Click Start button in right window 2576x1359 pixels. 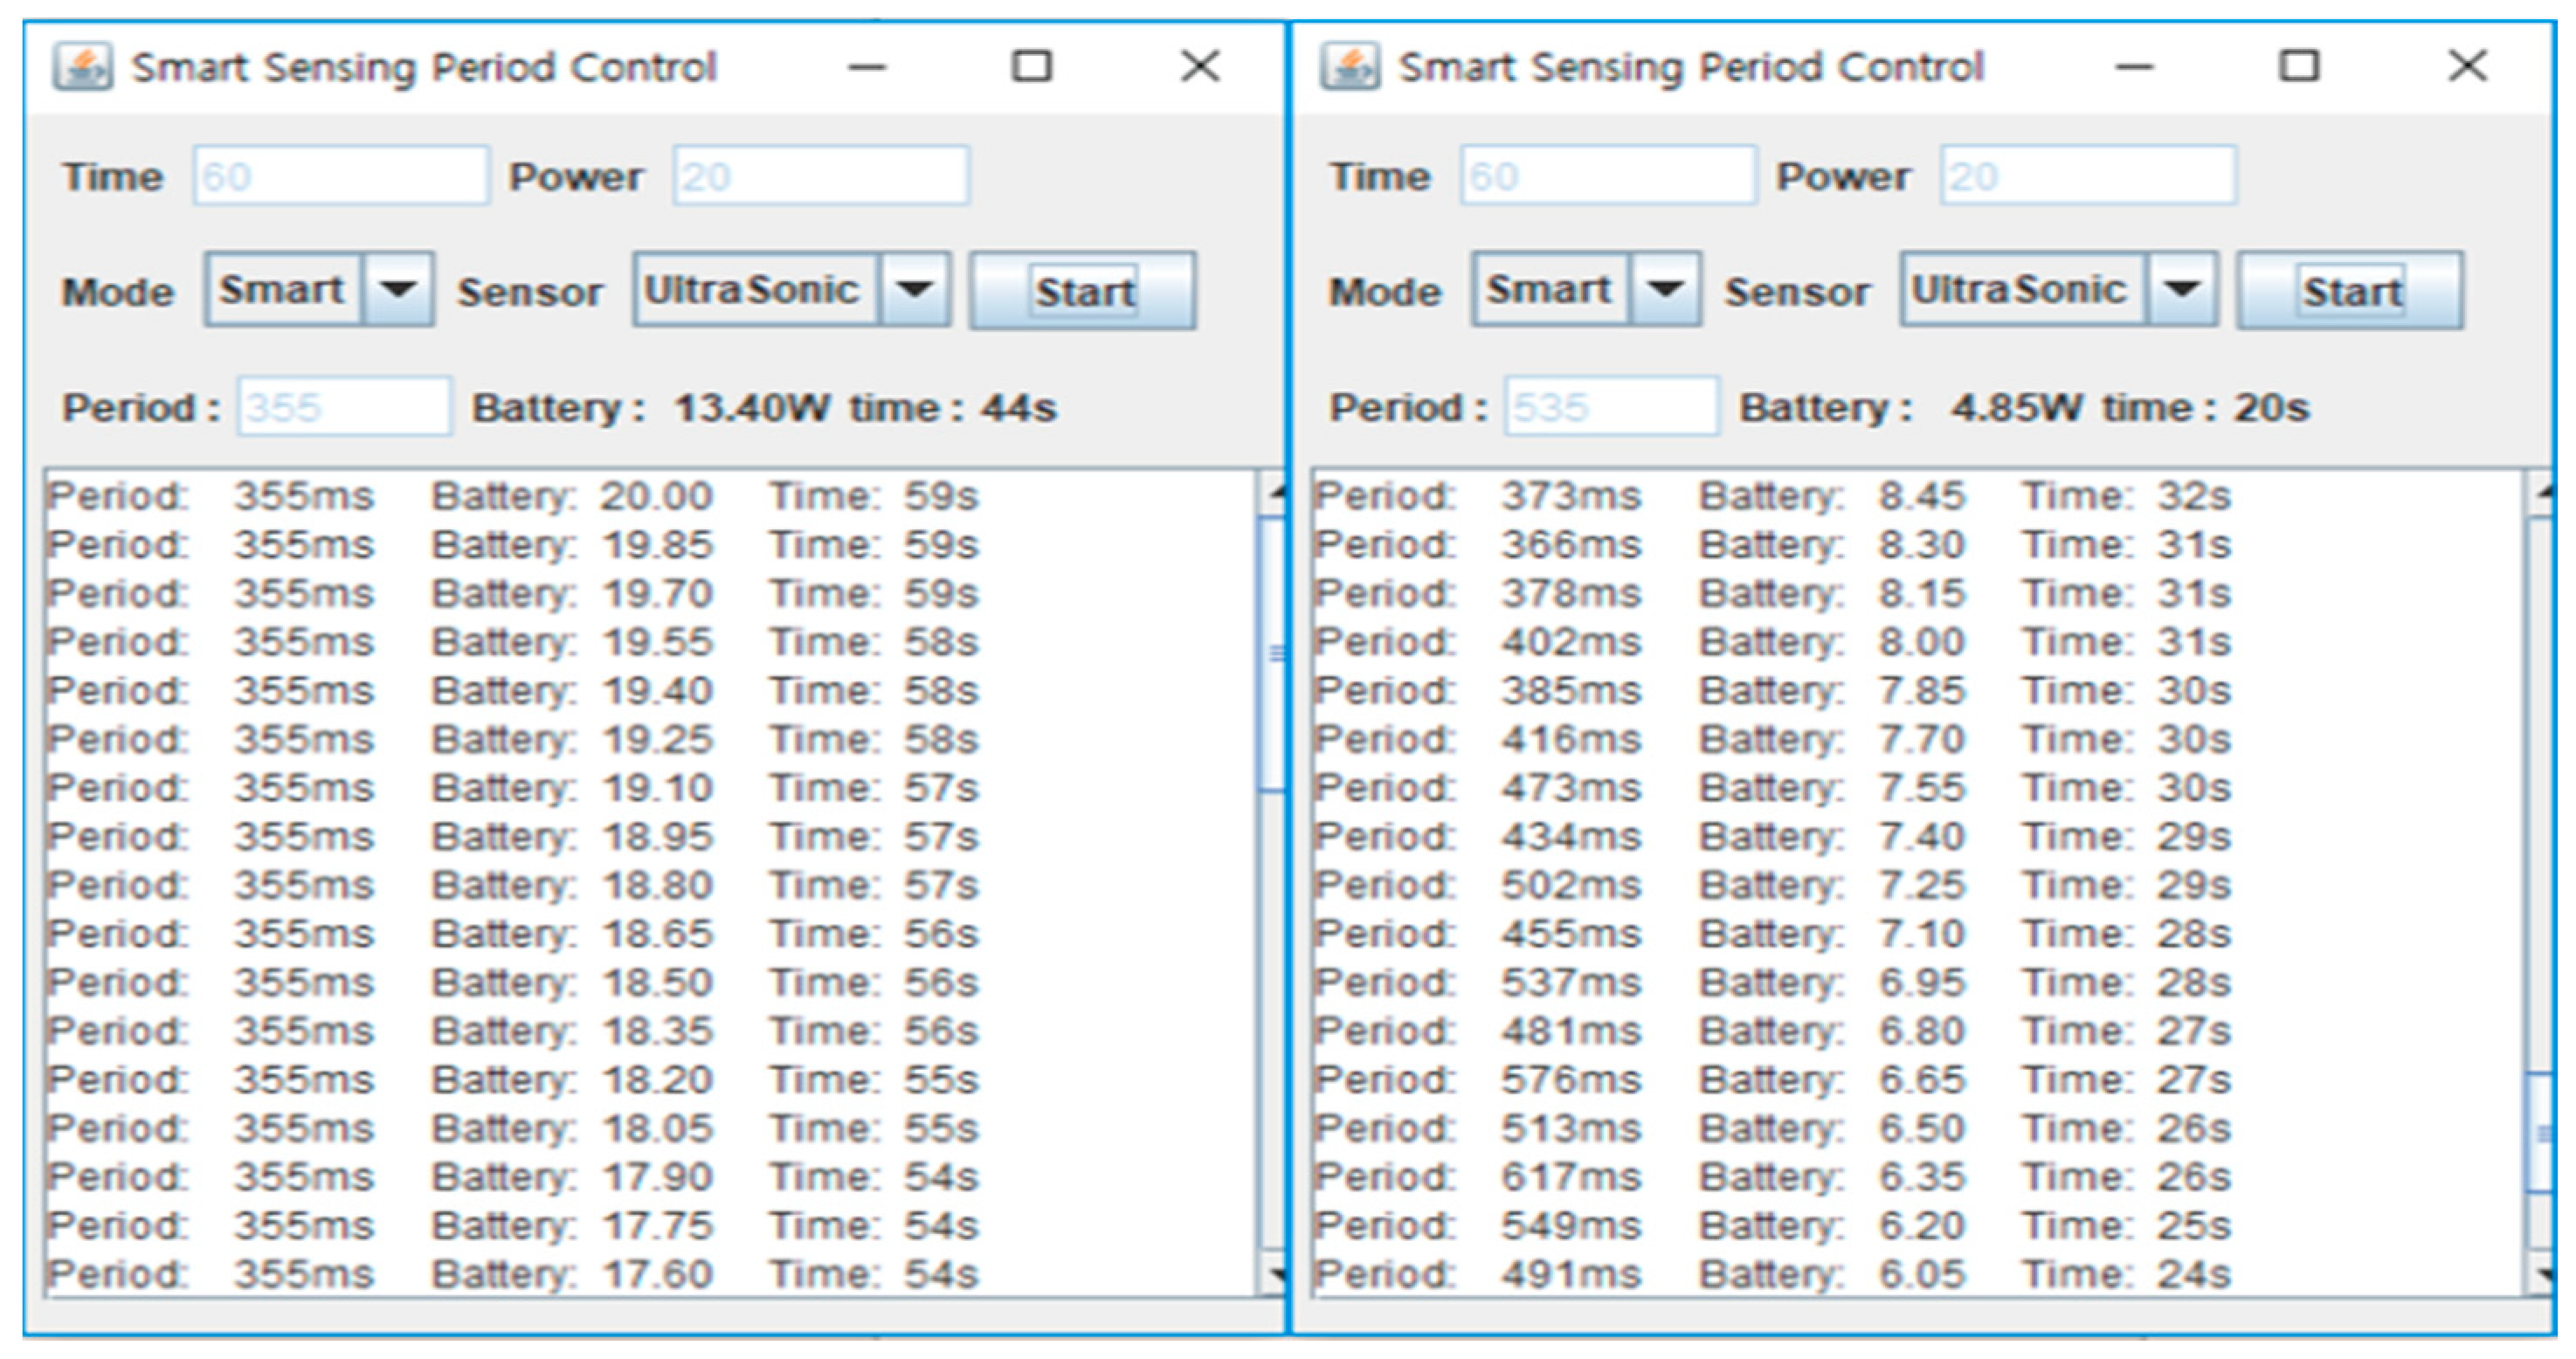click(2351, 291)
